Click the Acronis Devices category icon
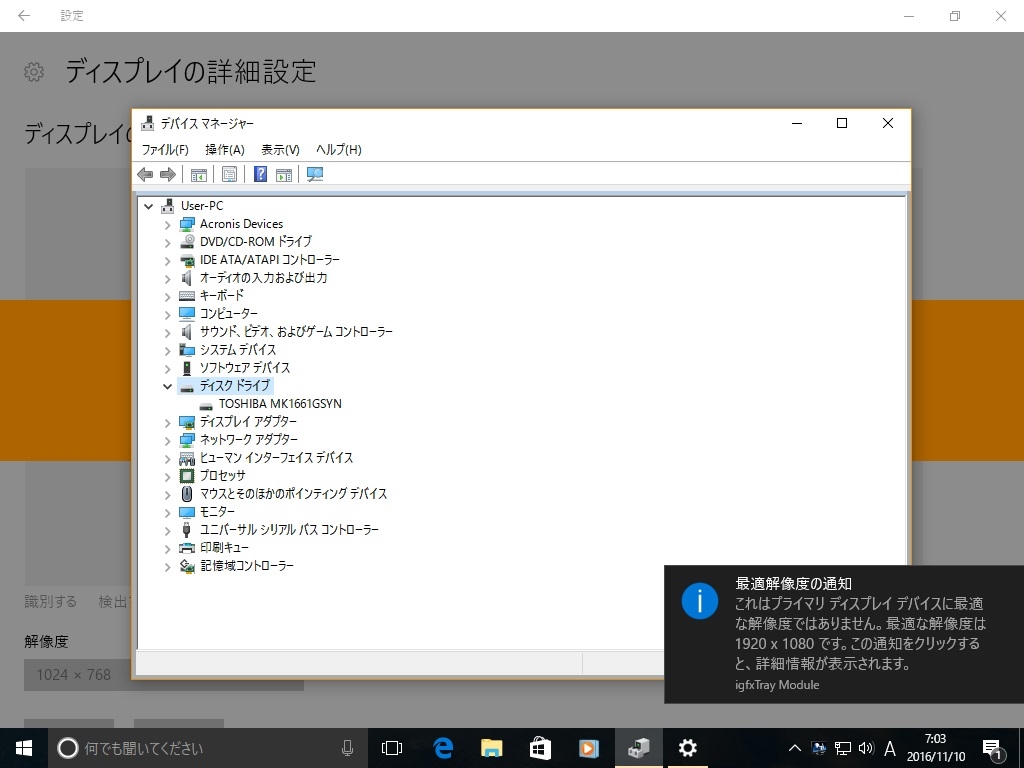 pyautogui.click(x=187, y=224)
